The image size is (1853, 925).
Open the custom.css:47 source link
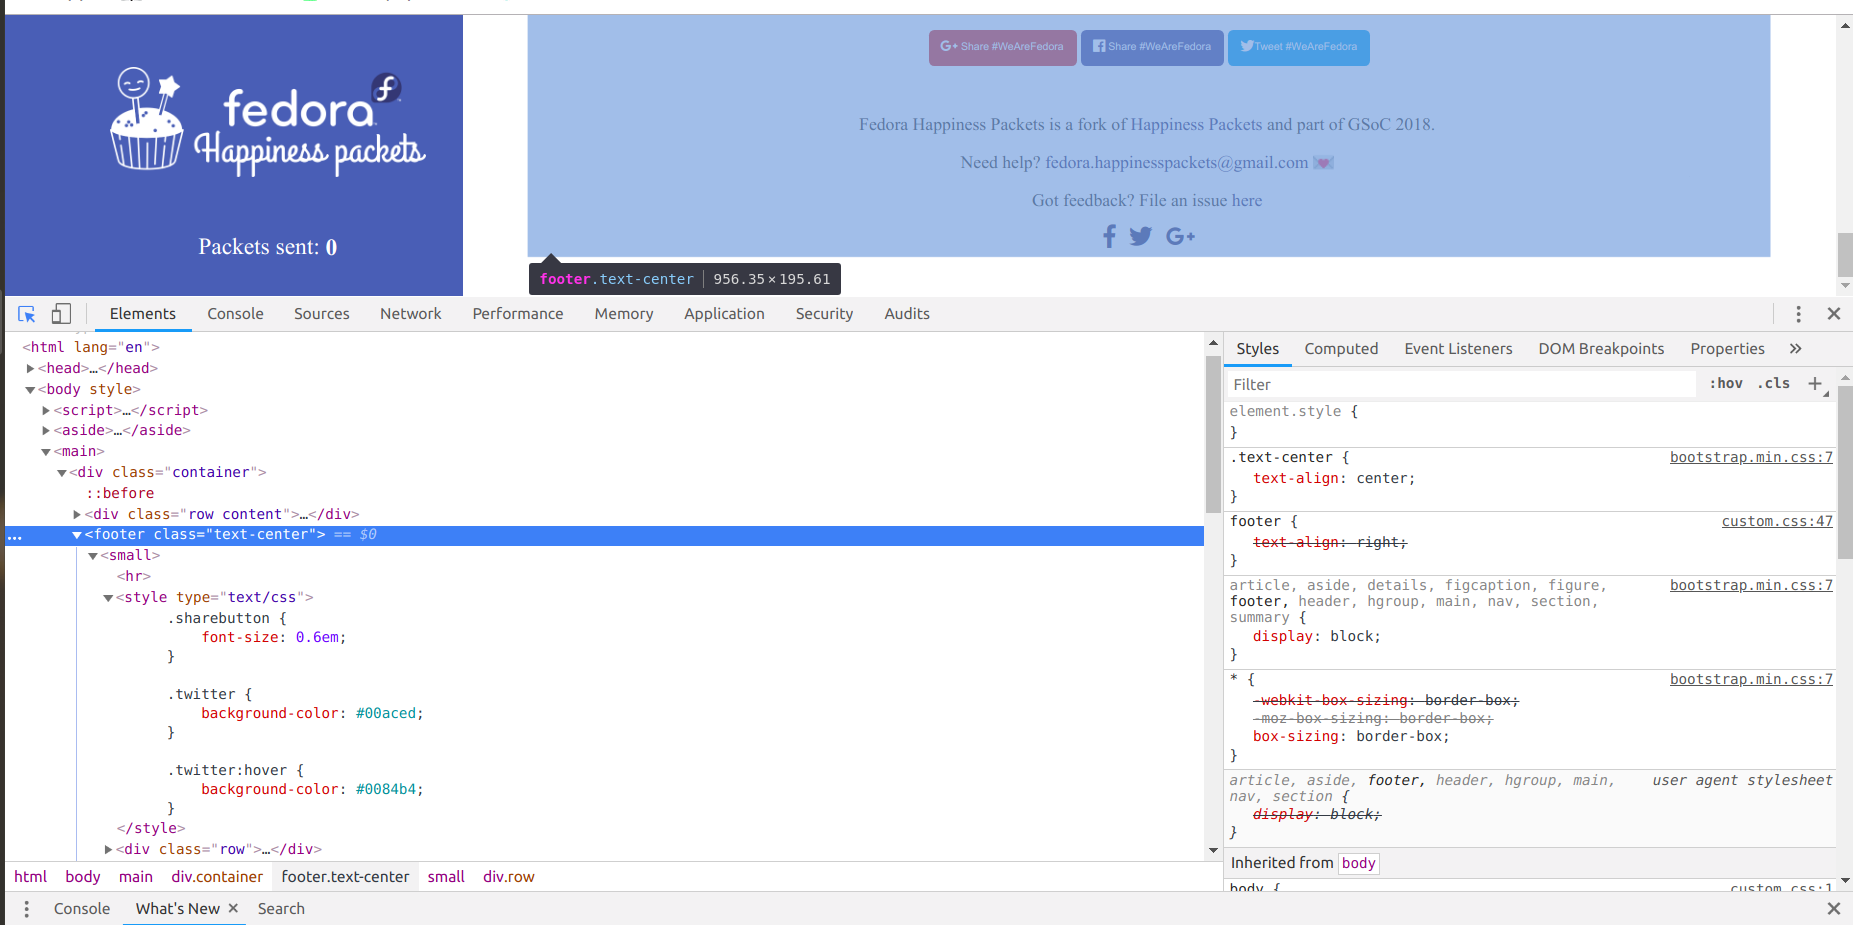coord(1777,522)
